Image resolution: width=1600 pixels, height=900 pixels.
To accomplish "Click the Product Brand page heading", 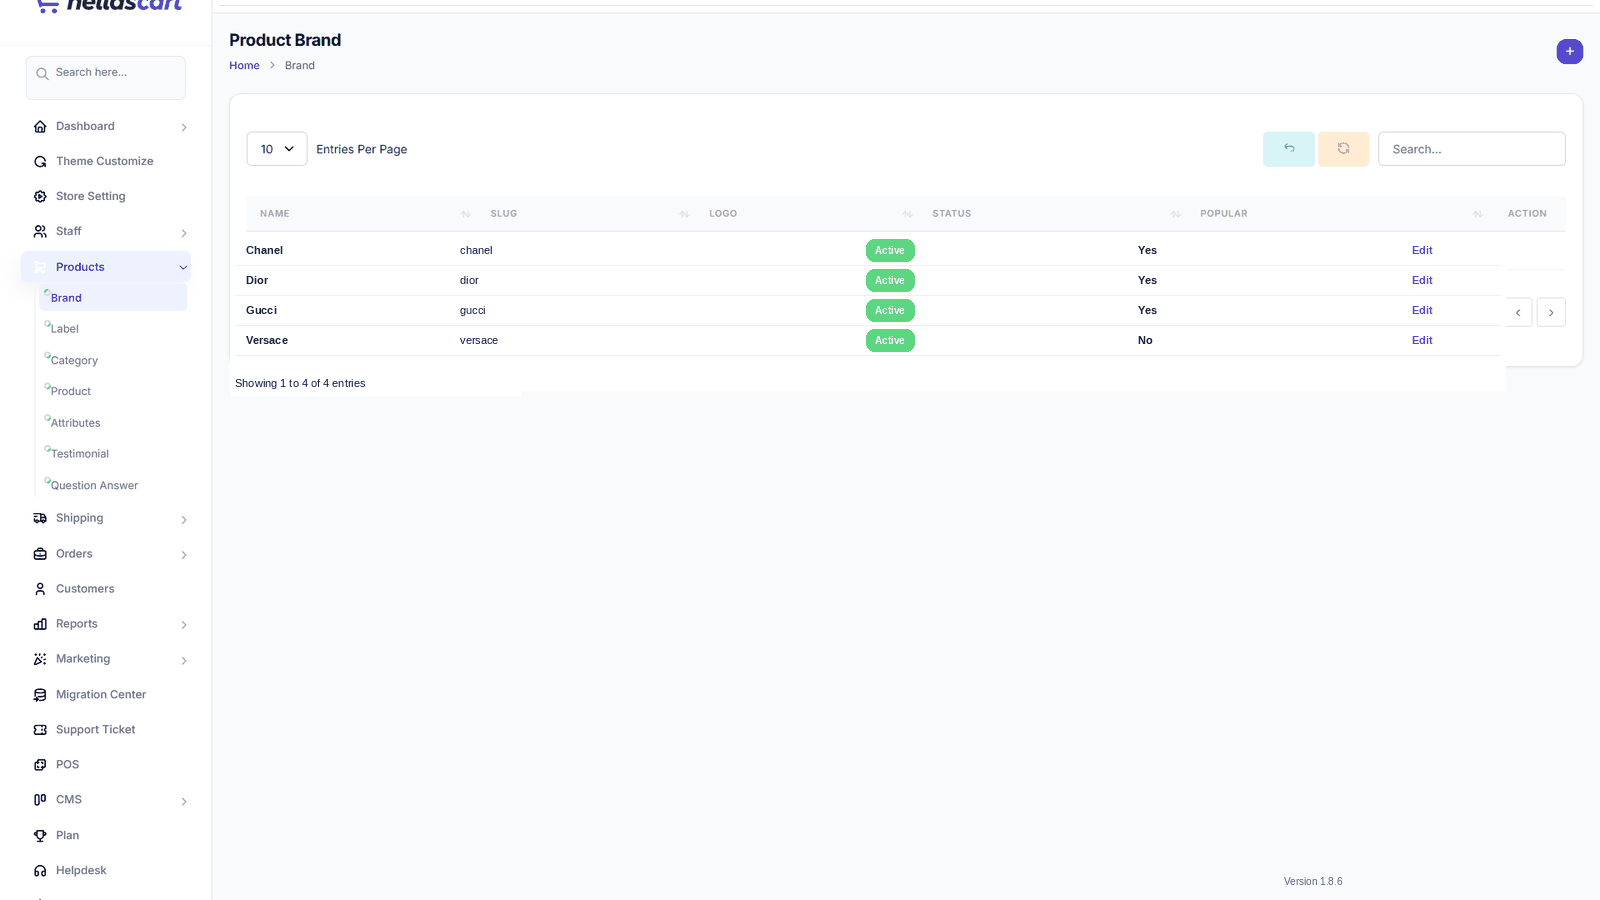I will pyautogui.click(x=285, y=40).
